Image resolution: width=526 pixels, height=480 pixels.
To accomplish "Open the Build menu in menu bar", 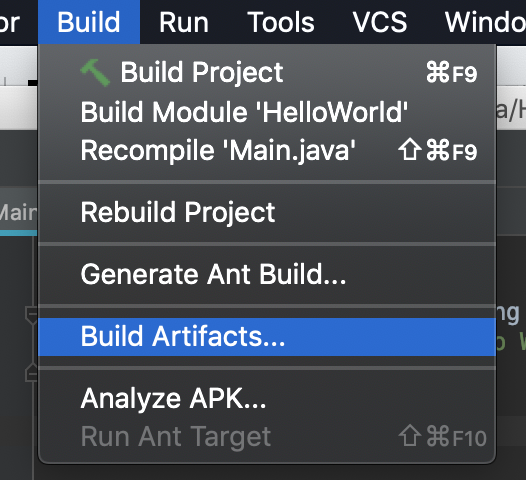I will [x=89, y=22].
